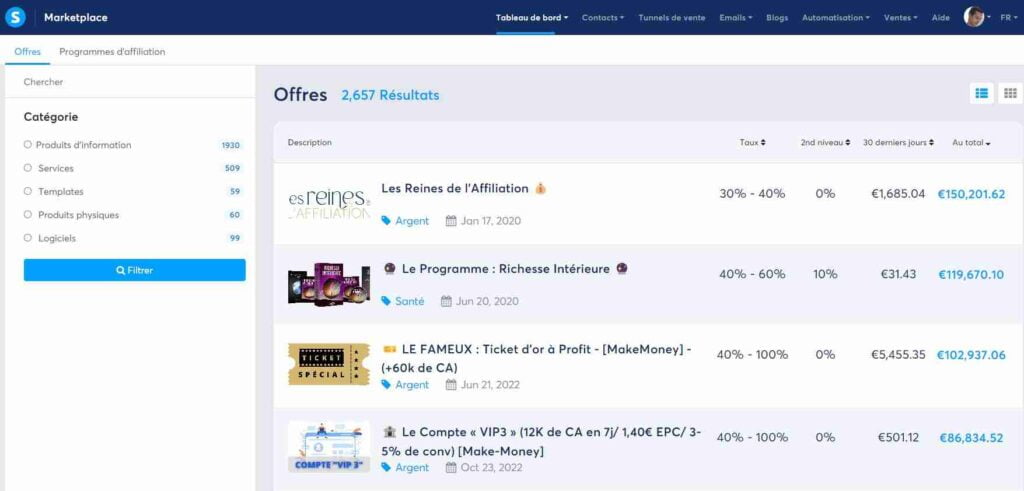The image size is (1024, 491).
Task: Open the Contacts dropdown menu
Action: (602, 18)
